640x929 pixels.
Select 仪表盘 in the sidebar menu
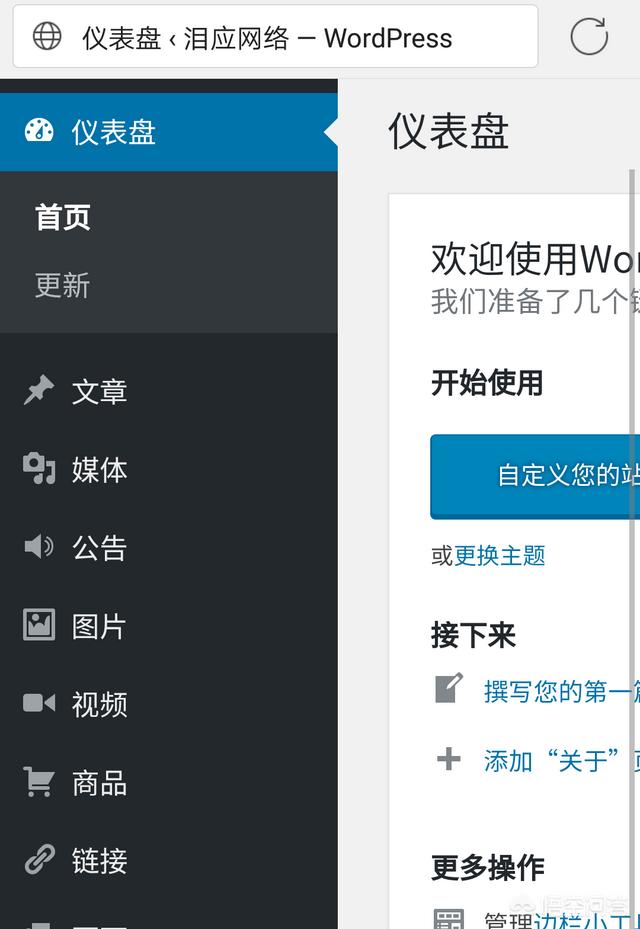click(169, 132)
